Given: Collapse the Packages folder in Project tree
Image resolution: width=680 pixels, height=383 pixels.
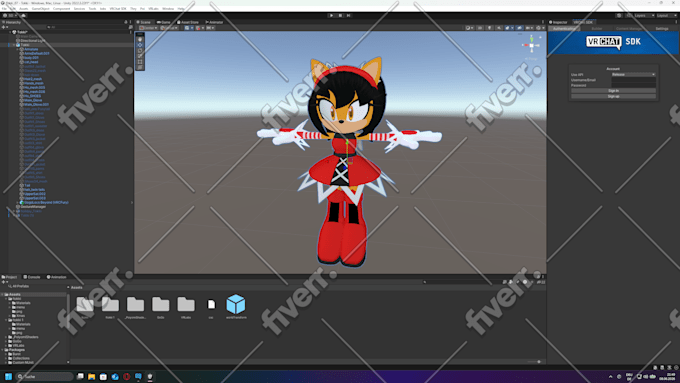Looking at the screenshot, I should click(3, 350).
